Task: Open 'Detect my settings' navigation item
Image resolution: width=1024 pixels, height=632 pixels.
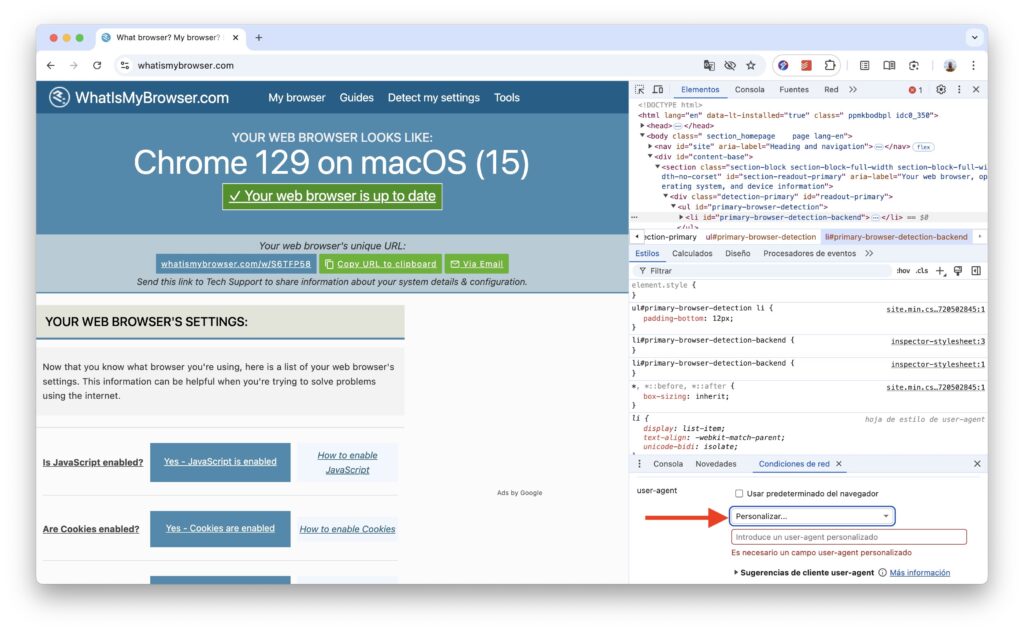Action: [434, 98]
